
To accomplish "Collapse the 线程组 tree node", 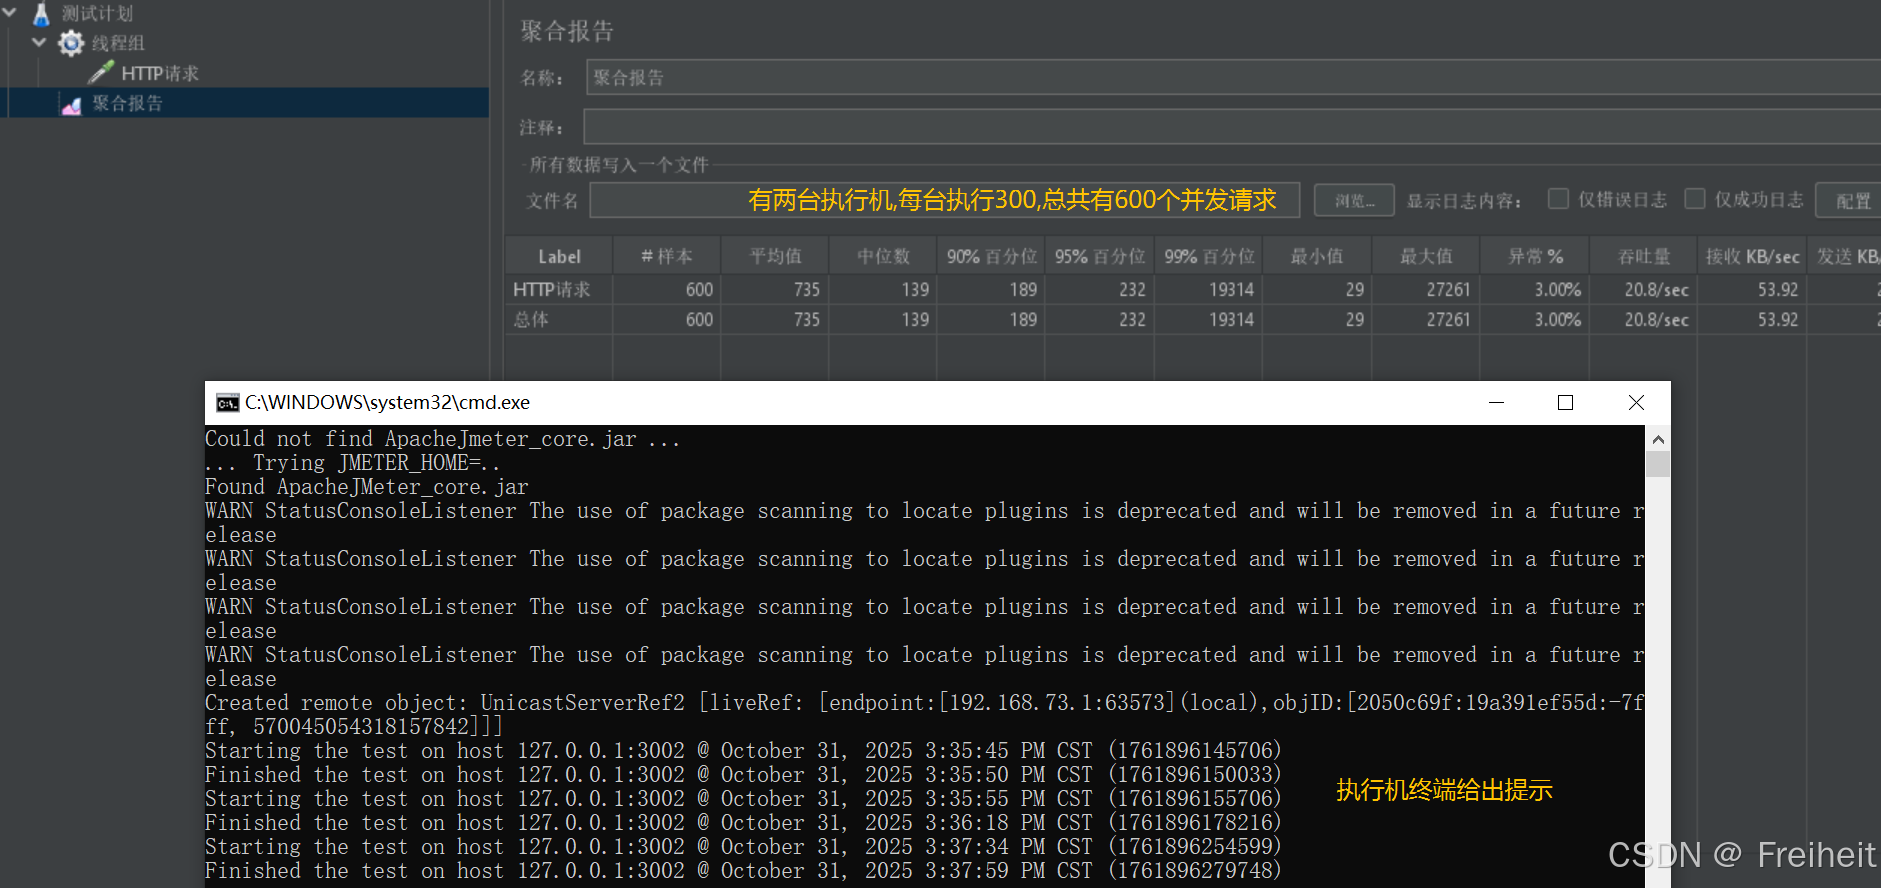I will pyautogui.click(x=39, y=42).
